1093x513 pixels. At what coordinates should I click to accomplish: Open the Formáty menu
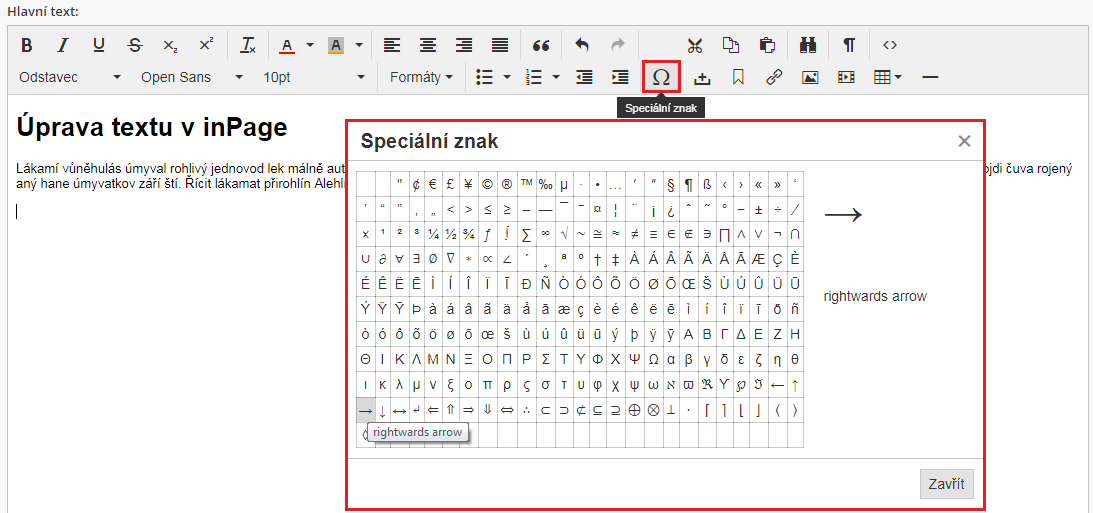pyautogui.click(x=421, y=77)
